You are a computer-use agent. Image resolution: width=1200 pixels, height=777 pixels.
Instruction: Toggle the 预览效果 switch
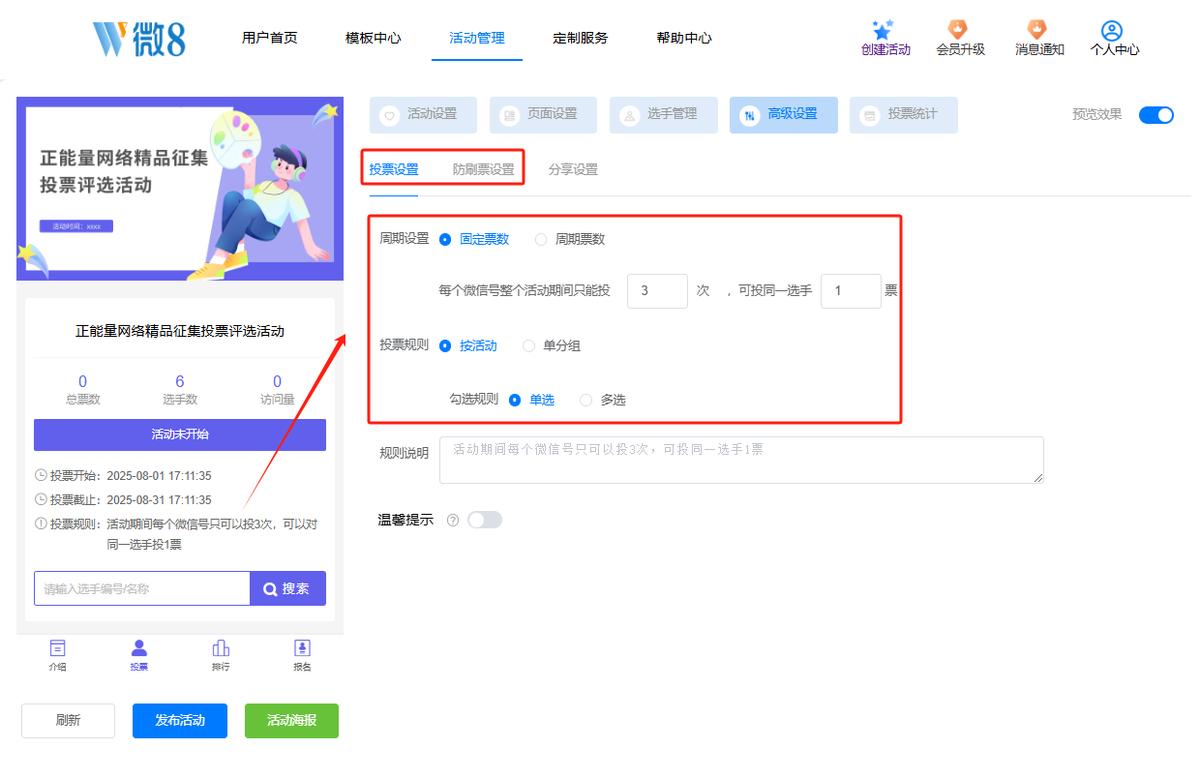pyautogui.click(x=1156, y=115)
